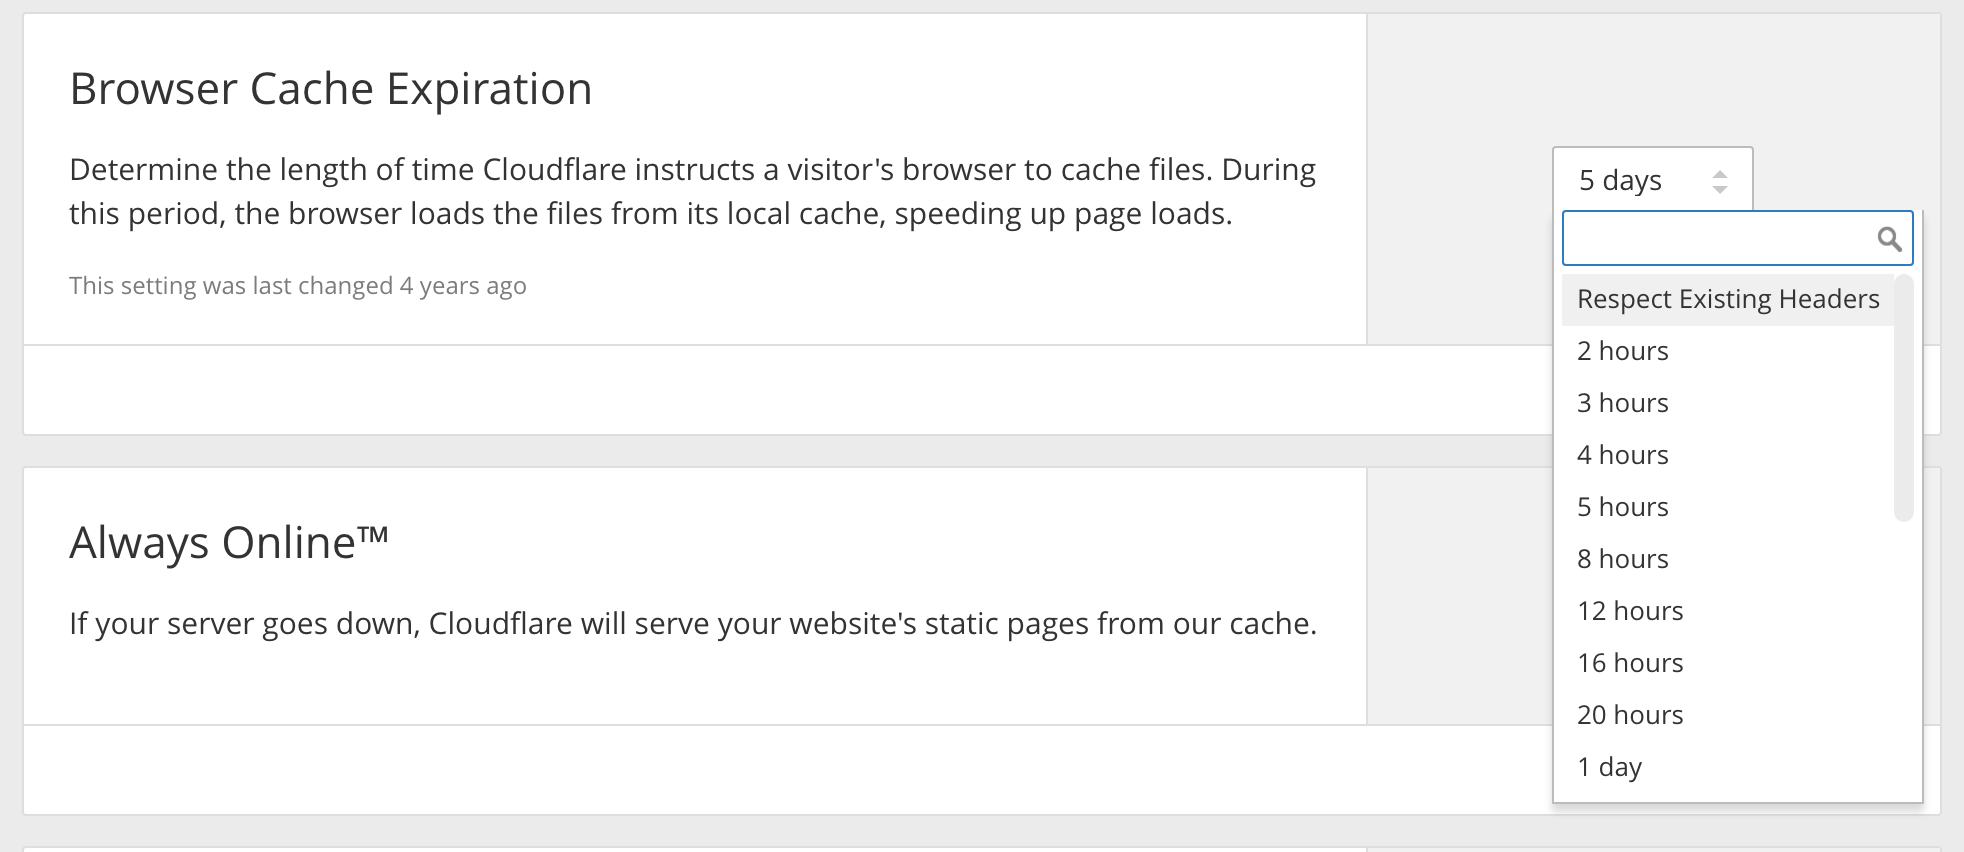Click the "Always Online™" heading
Image resolution: width=1964 pixels, height=852 pixels.
pyautogui.click(x=229, y=543)
